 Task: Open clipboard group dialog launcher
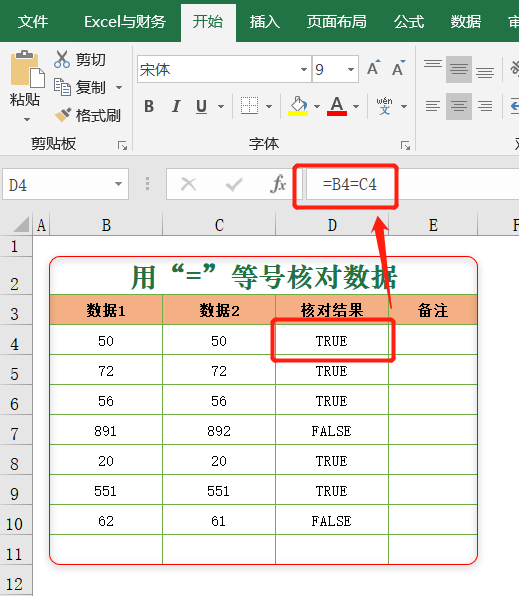coord(122,146)
